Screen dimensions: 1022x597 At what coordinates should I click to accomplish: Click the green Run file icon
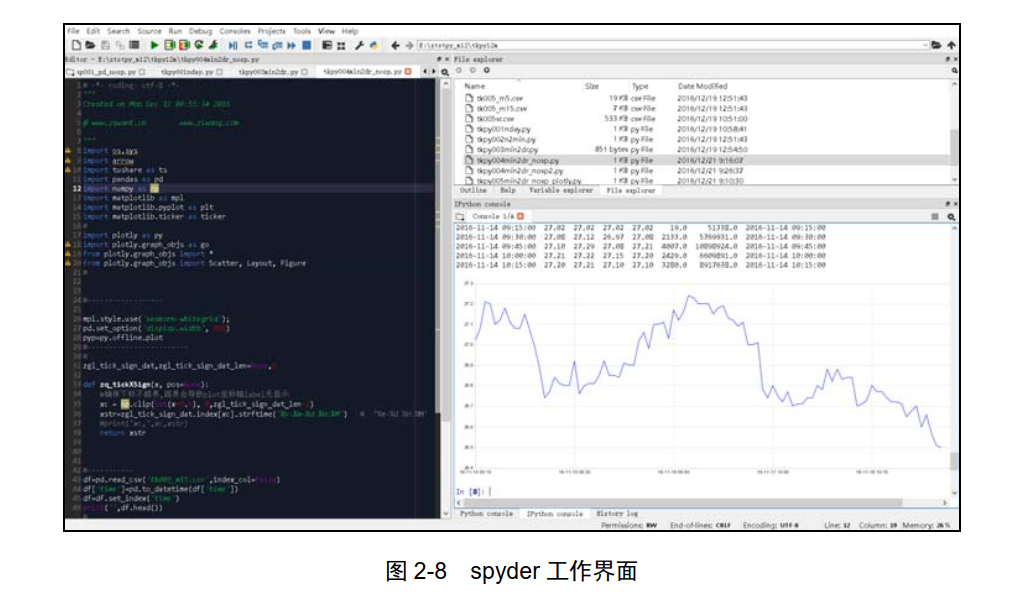[154, 45]
